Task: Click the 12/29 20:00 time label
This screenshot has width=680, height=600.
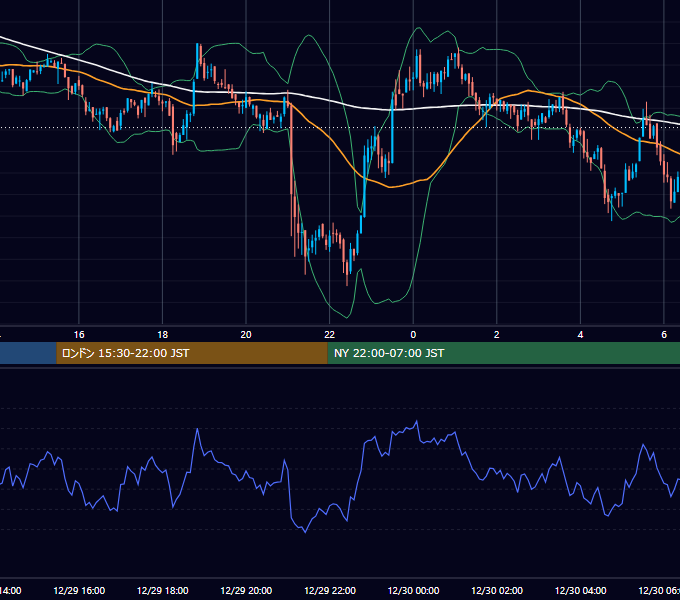Action: (x=246, y=590)
